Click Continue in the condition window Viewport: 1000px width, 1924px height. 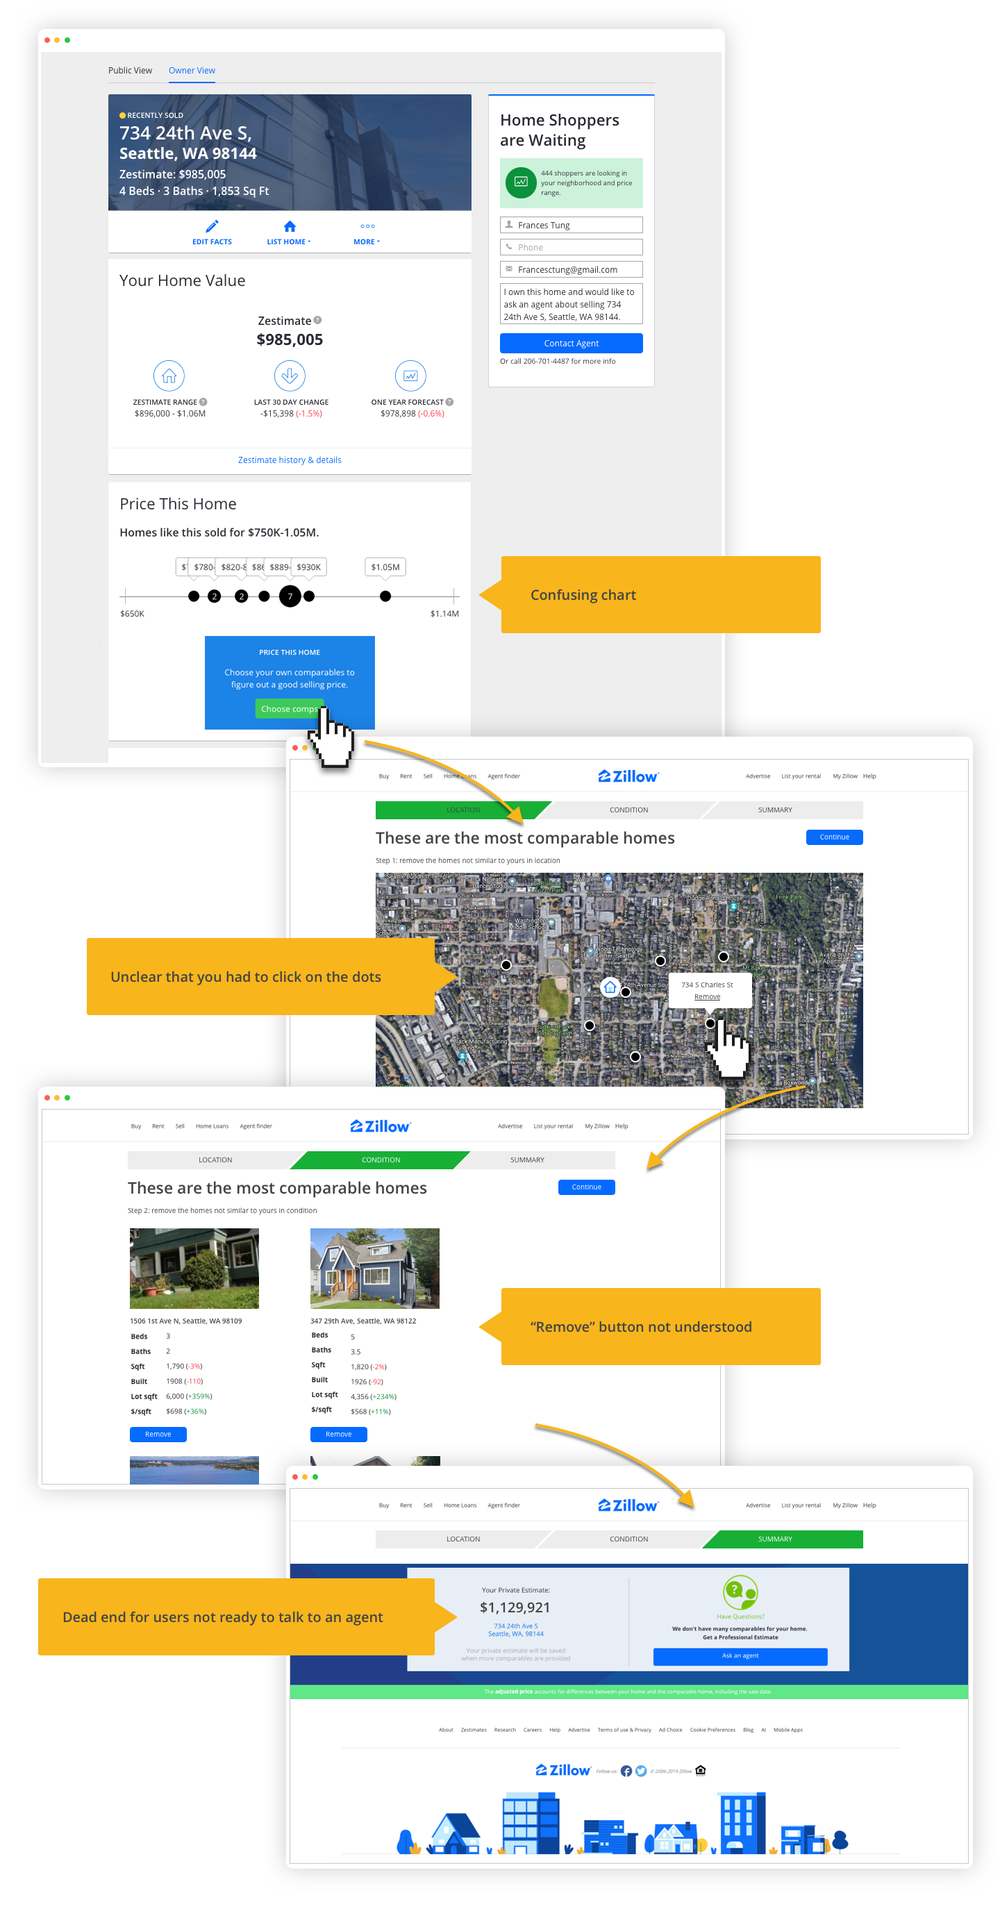(586, 1187)
